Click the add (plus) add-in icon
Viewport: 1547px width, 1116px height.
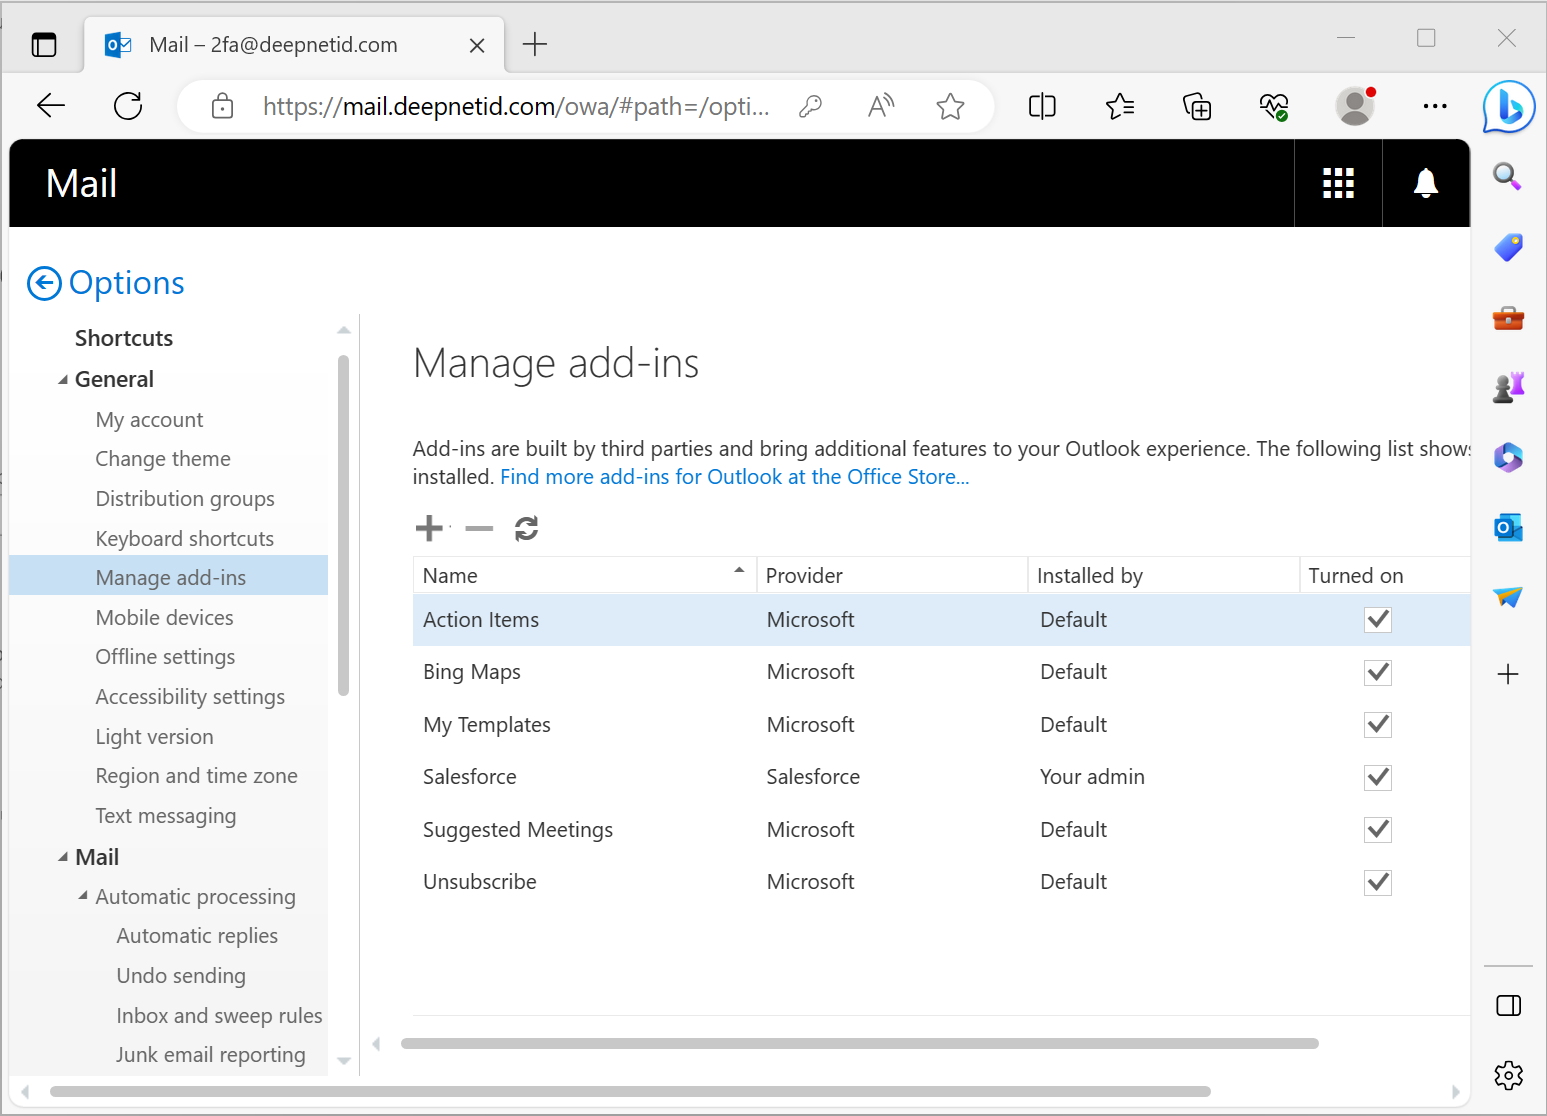click(429, 528)
